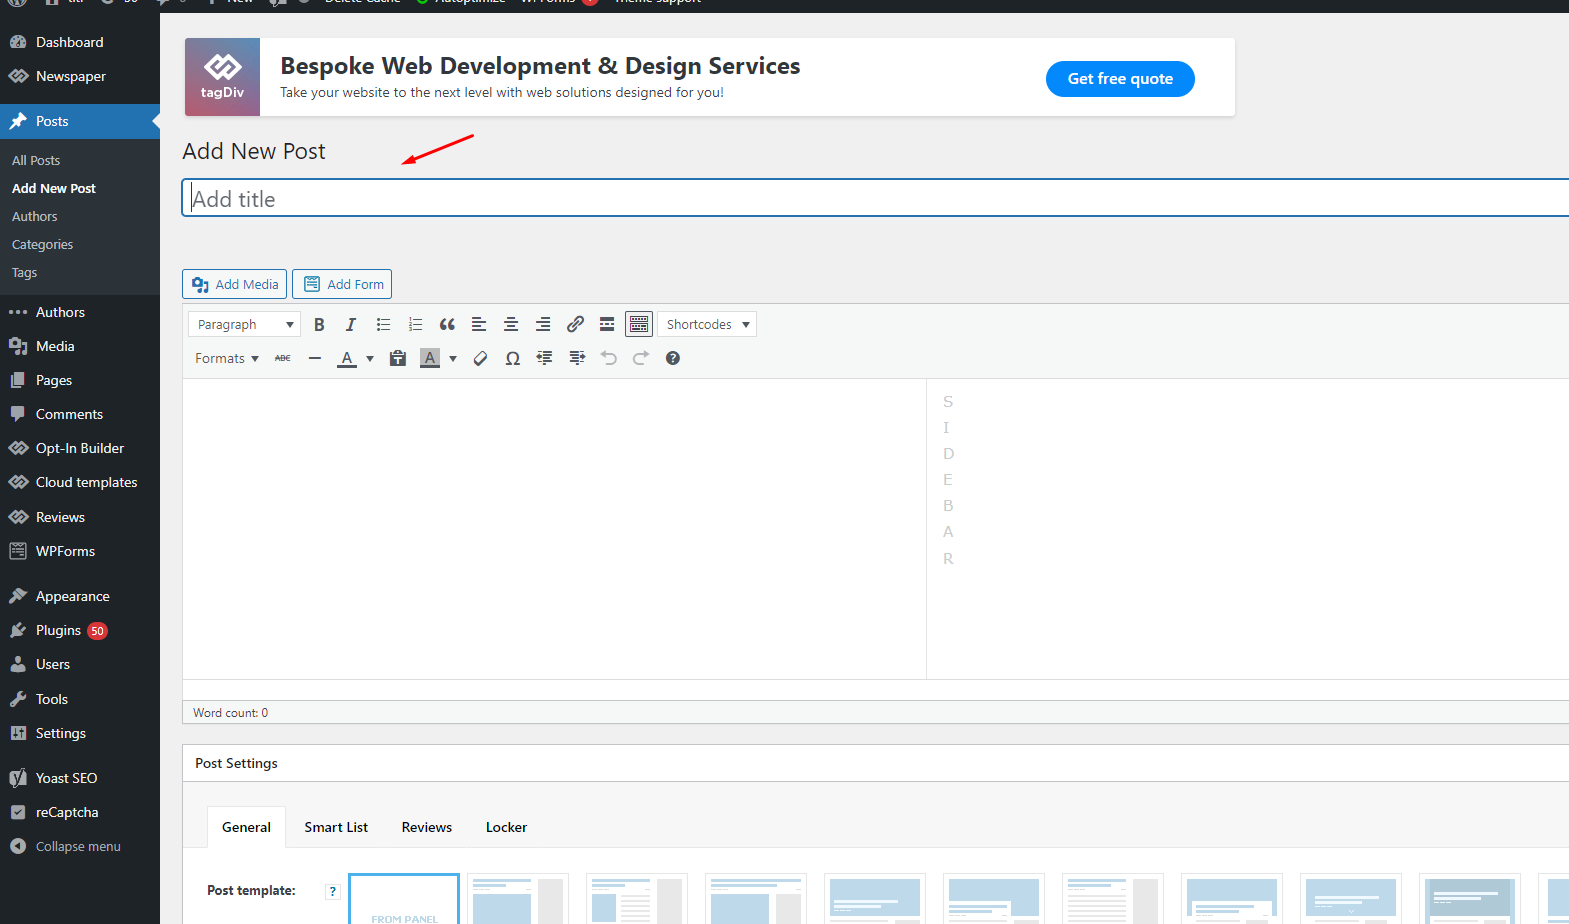
Task: Select the FROM PANEL post template
Action: click(404, 899)
